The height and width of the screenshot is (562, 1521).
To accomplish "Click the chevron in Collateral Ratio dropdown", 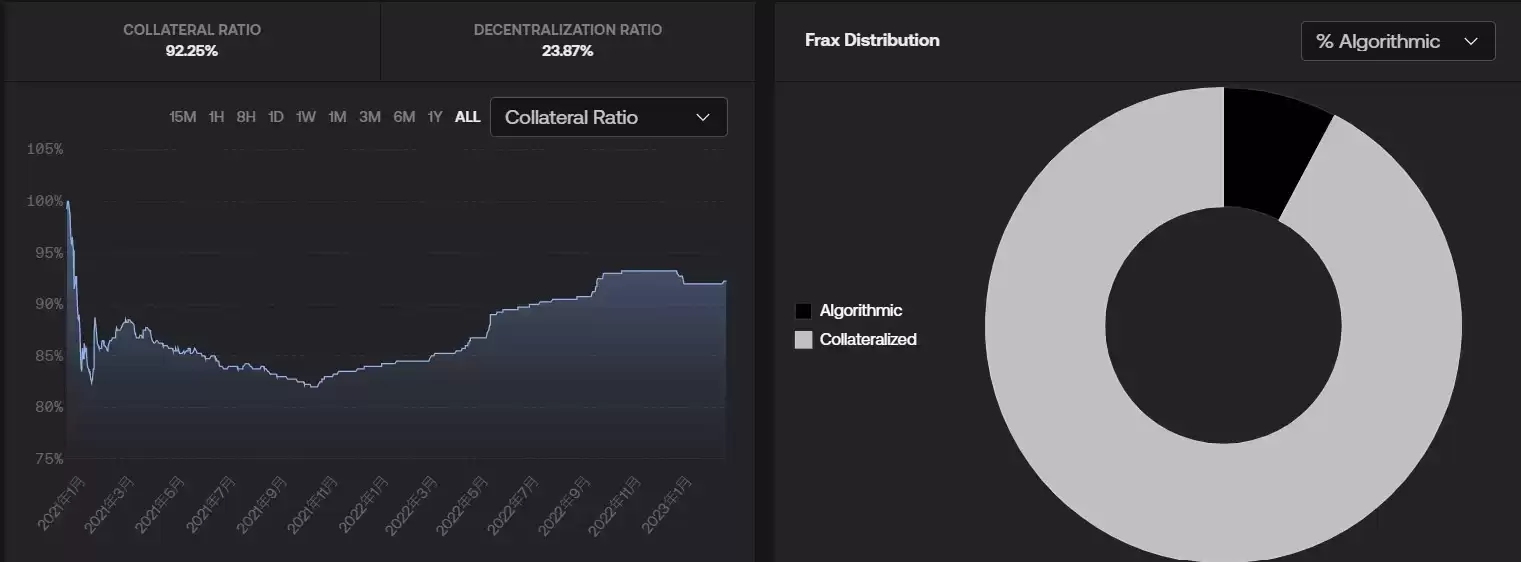I will [703, 117].
